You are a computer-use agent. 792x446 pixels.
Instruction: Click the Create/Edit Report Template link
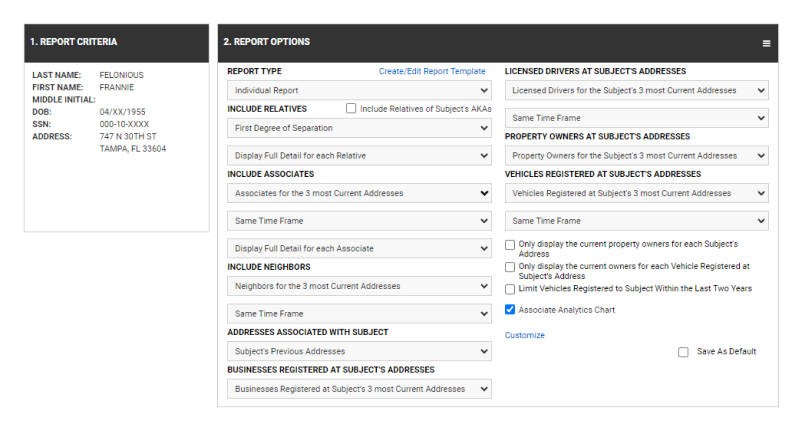pos(432,72)
